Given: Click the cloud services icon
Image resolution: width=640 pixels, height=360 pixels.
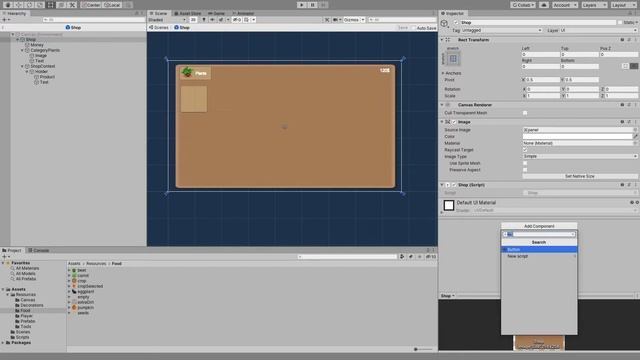Looking at the screenshot, I should (544, 5).
